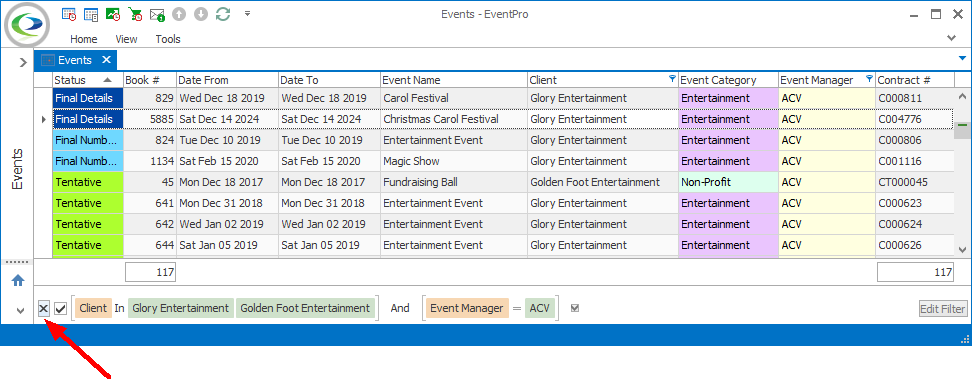
Task: Sort by Date To column header
Action: pyautogui.click(x=329, y=80)
